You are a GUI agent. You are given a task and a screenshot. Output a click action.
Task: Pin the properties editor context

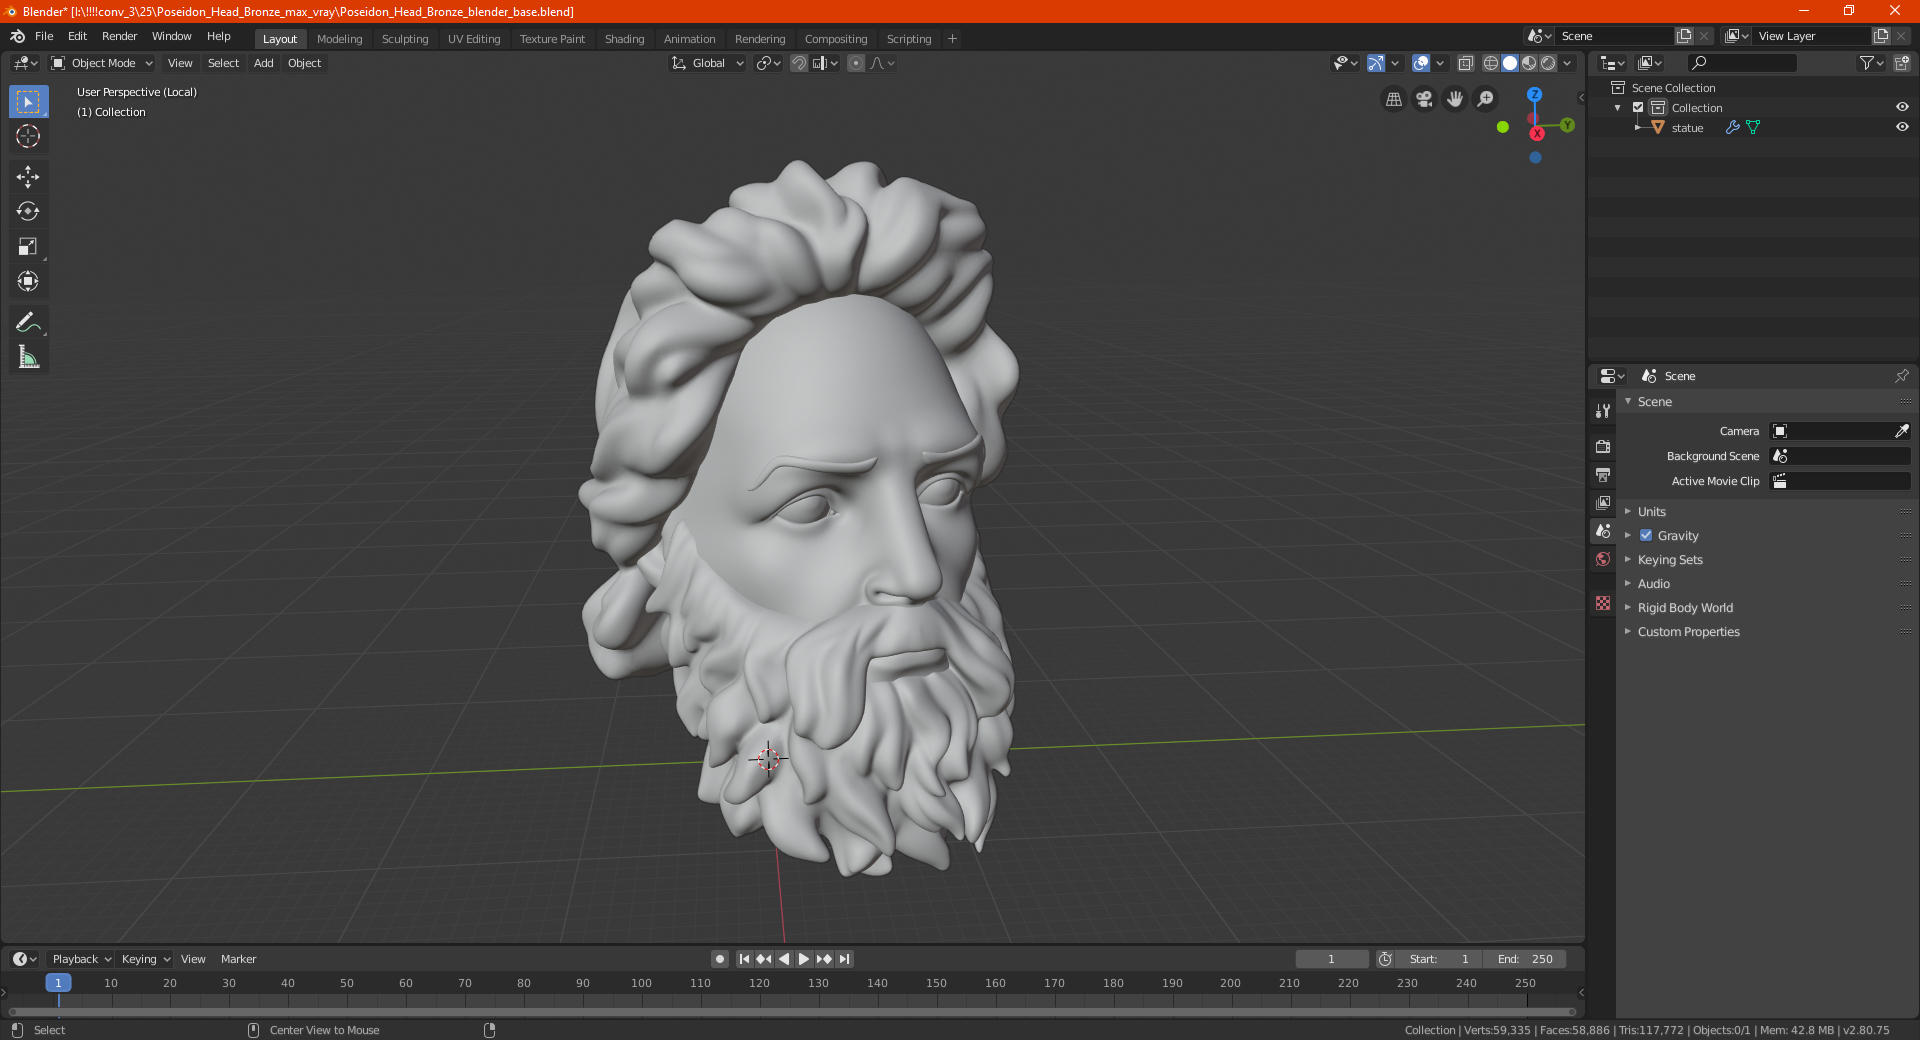click(1901, 376)
